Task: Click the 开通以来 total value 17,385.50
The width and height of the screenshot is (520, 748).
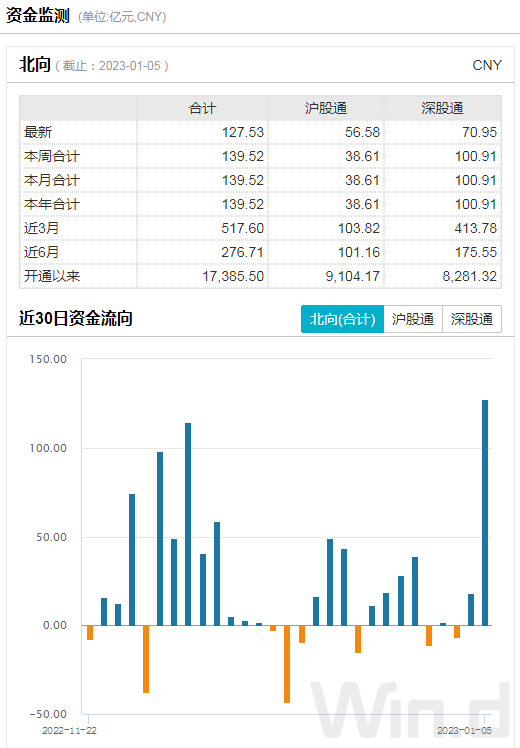Action: [233, 276]
